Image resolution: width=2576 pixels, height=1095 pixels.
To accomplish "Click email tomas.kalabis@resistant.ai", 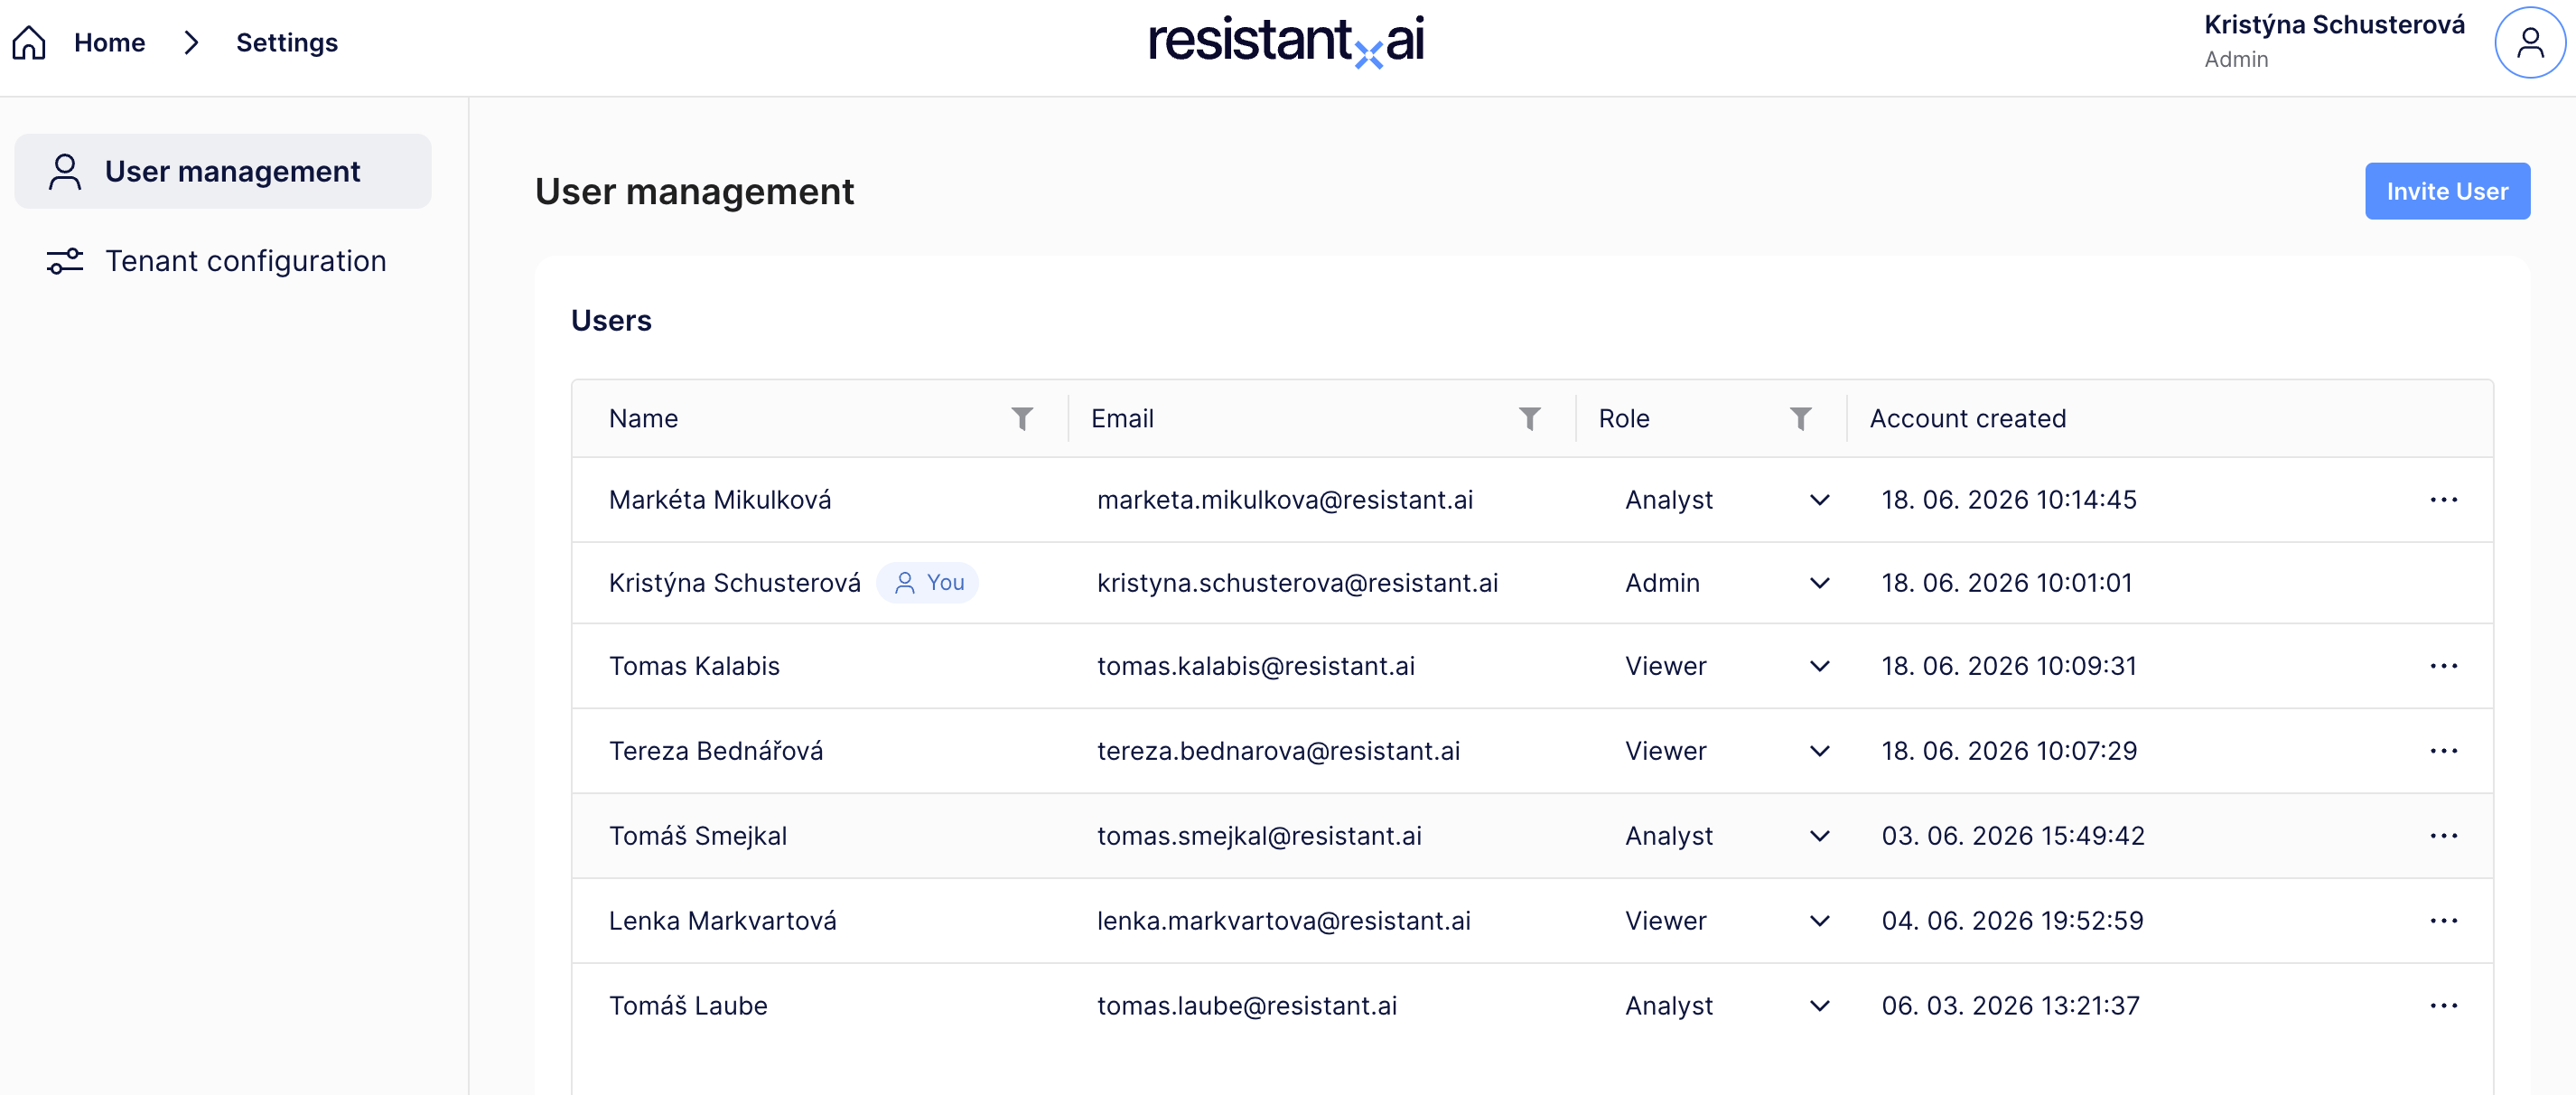I will (x=1256, y=666).
